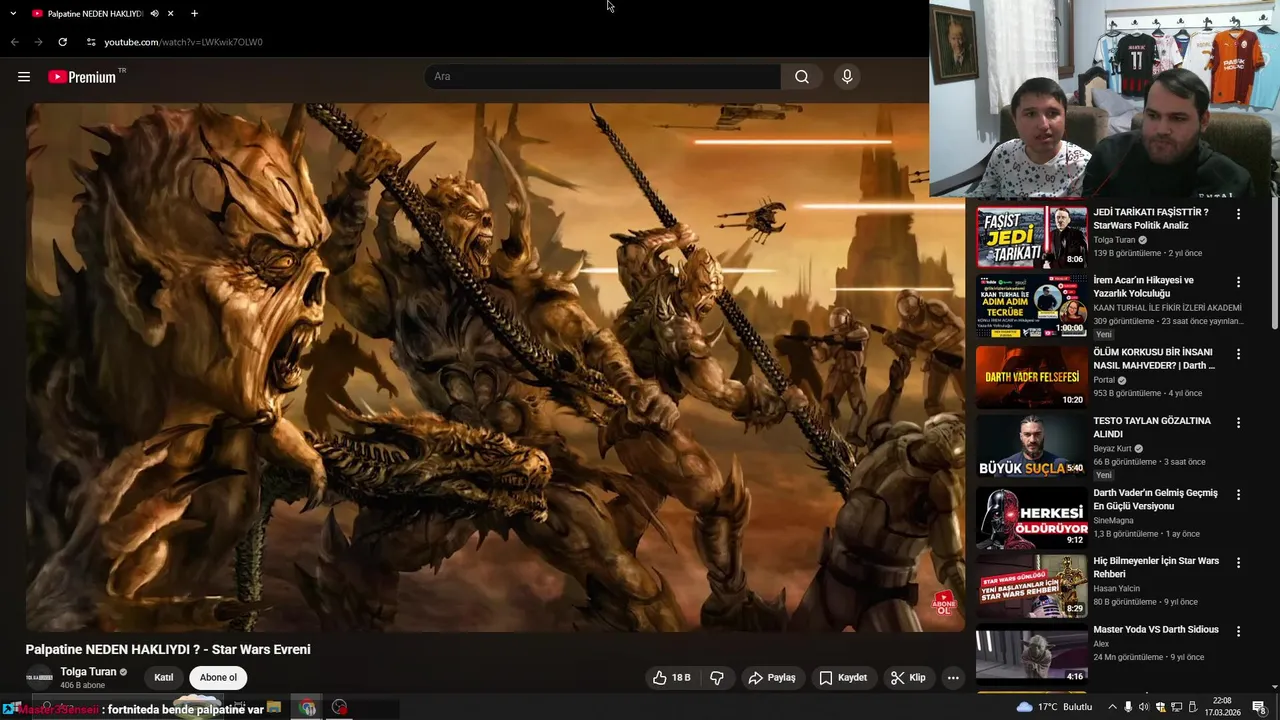Image resolution: width=1280 pixels, height=720 pixels.
Task: Click Beyaz Kurt channel name
Action: (1112, 449)
